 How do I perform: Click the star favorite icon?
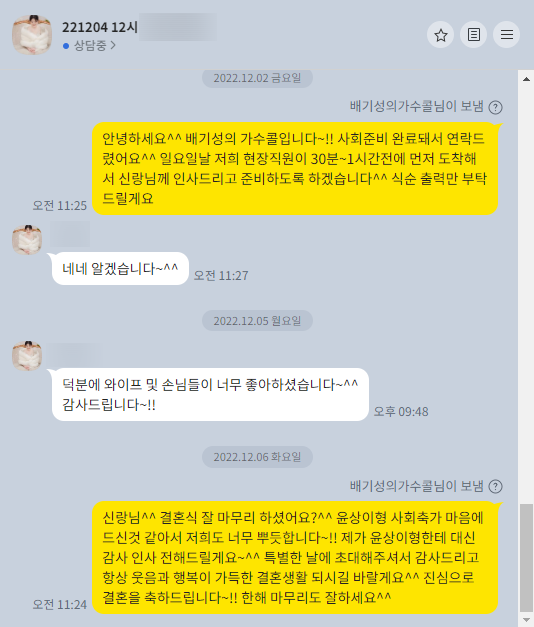coord(440,35)
